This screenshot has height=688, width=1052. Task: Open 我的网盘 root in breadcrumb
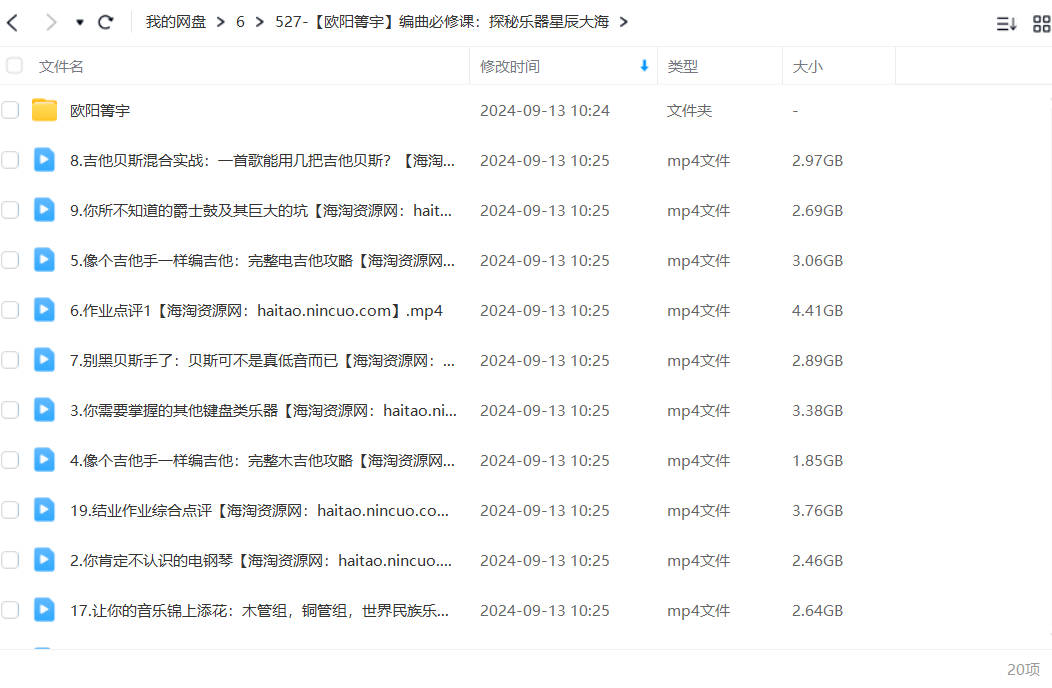tap(176, 22)
